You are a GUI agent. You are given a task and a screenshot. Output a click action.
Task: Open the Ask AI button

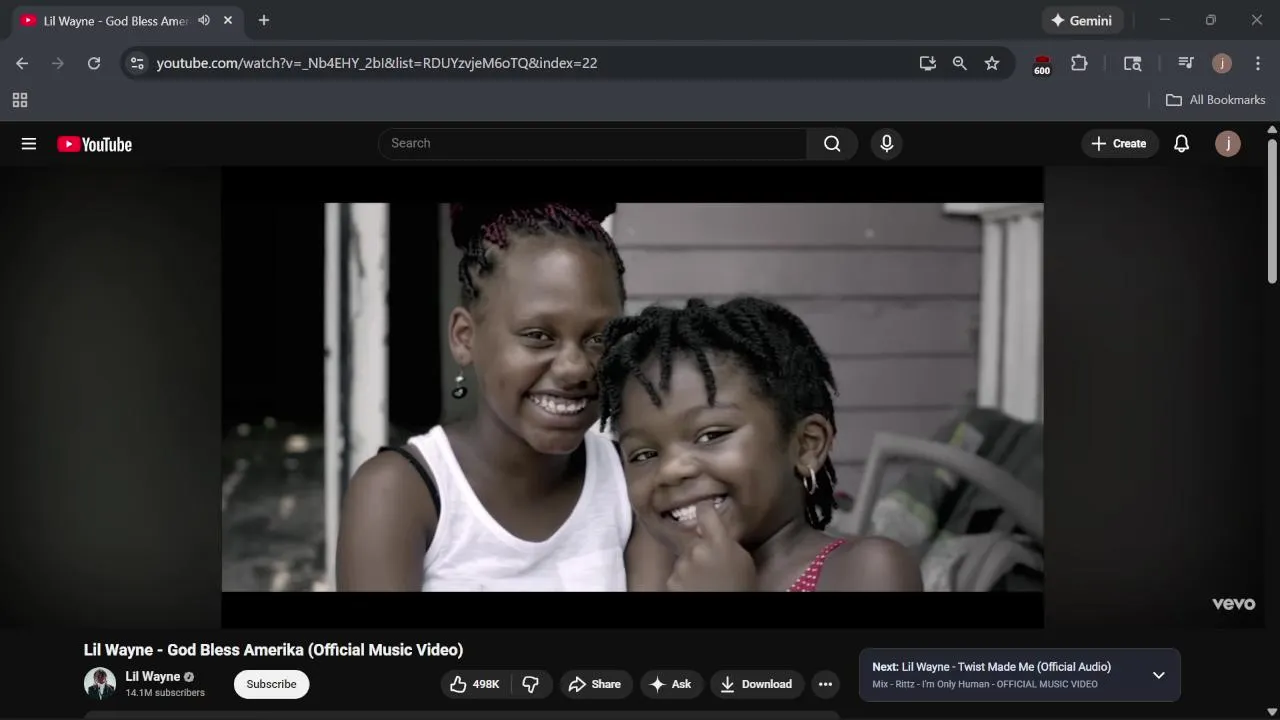pos(671,684)
